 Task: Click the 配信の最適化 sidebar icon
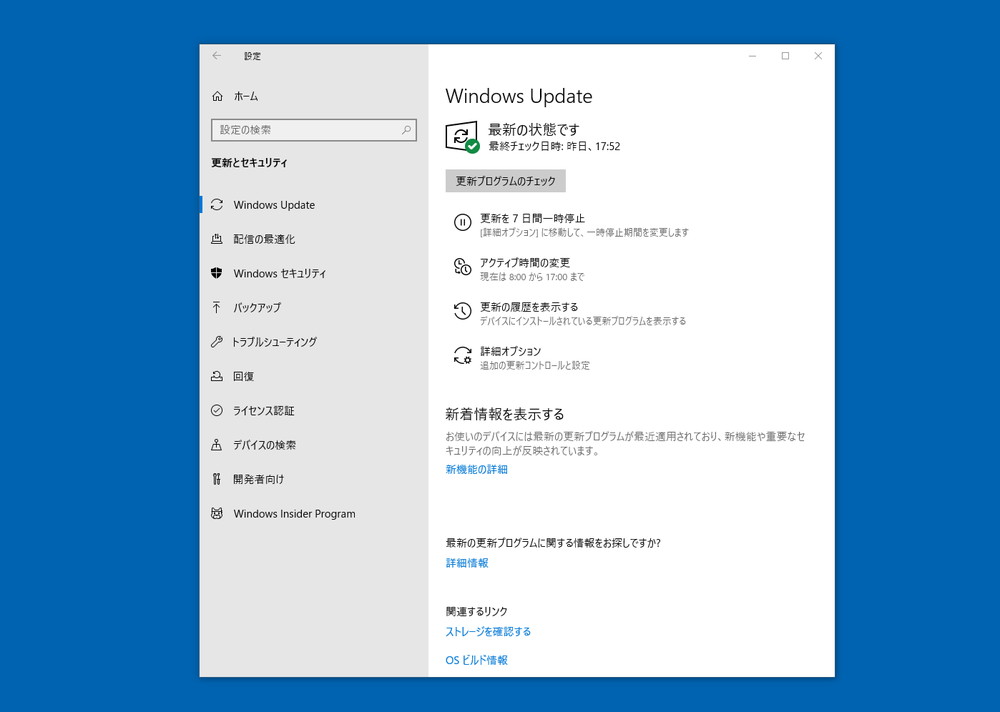(217, 239)
